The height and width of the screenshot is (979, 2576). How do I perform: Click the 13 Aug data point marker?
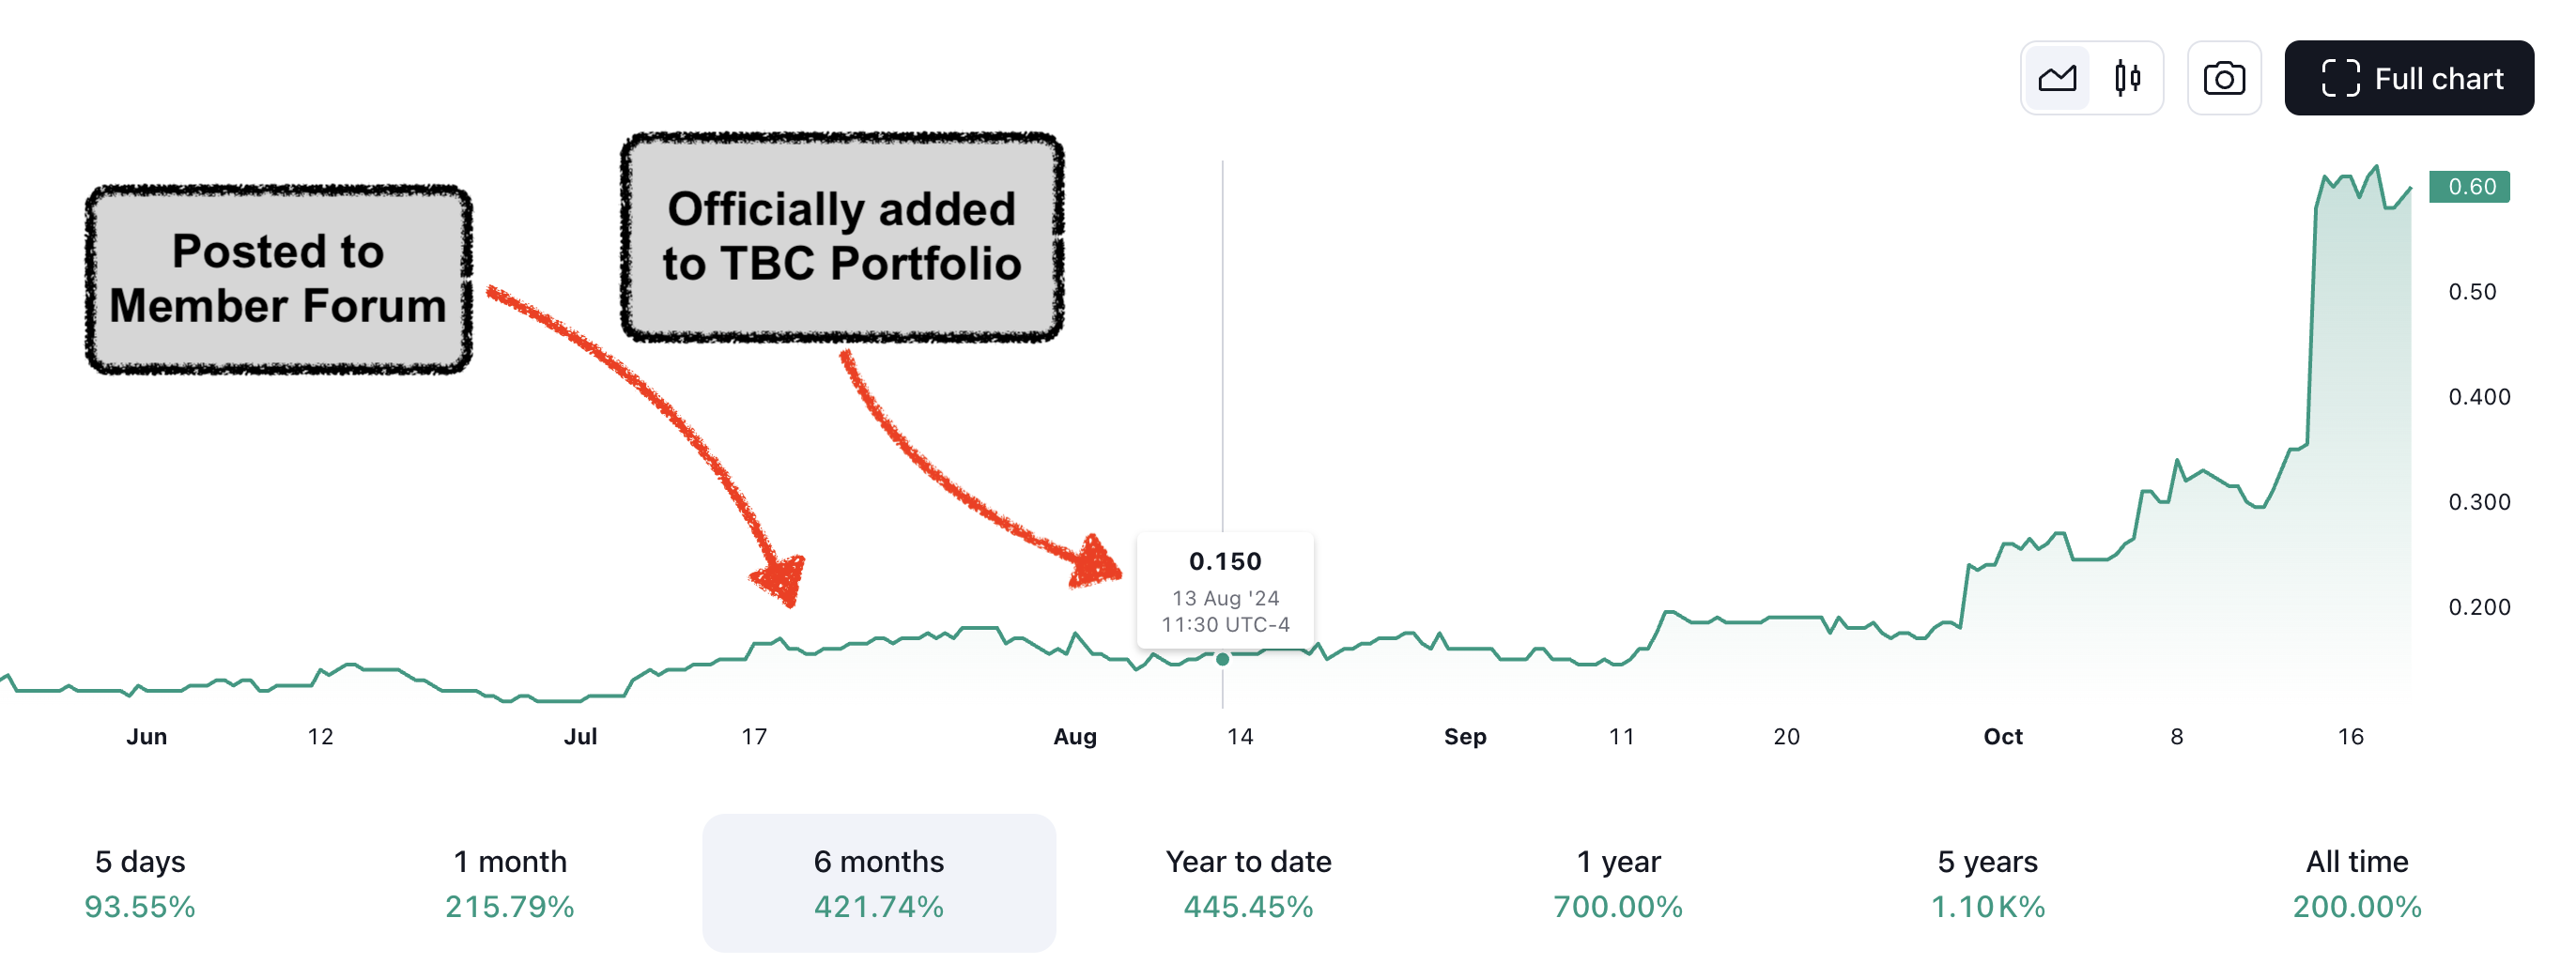1222,660
